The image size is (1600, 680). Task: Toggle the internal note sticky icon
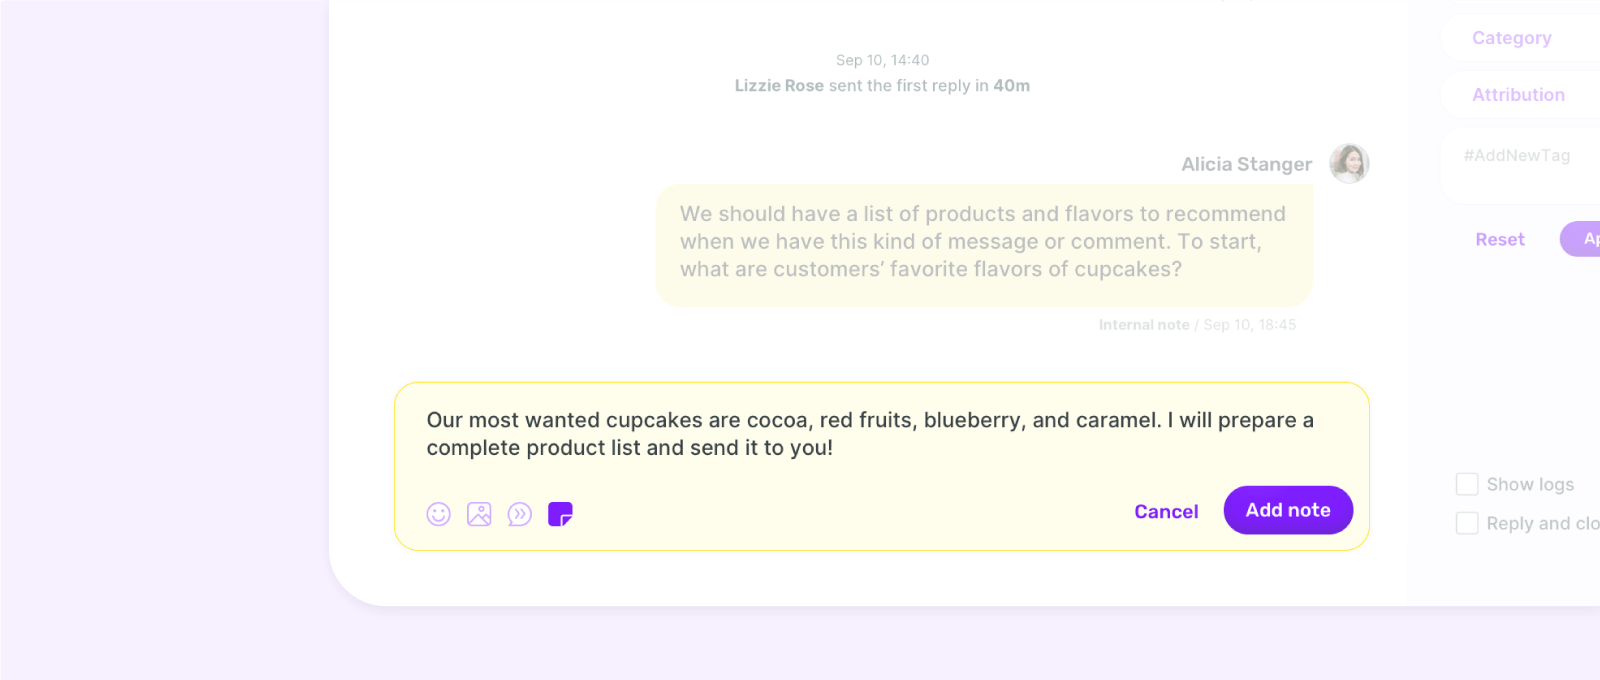tap(560, 514)
